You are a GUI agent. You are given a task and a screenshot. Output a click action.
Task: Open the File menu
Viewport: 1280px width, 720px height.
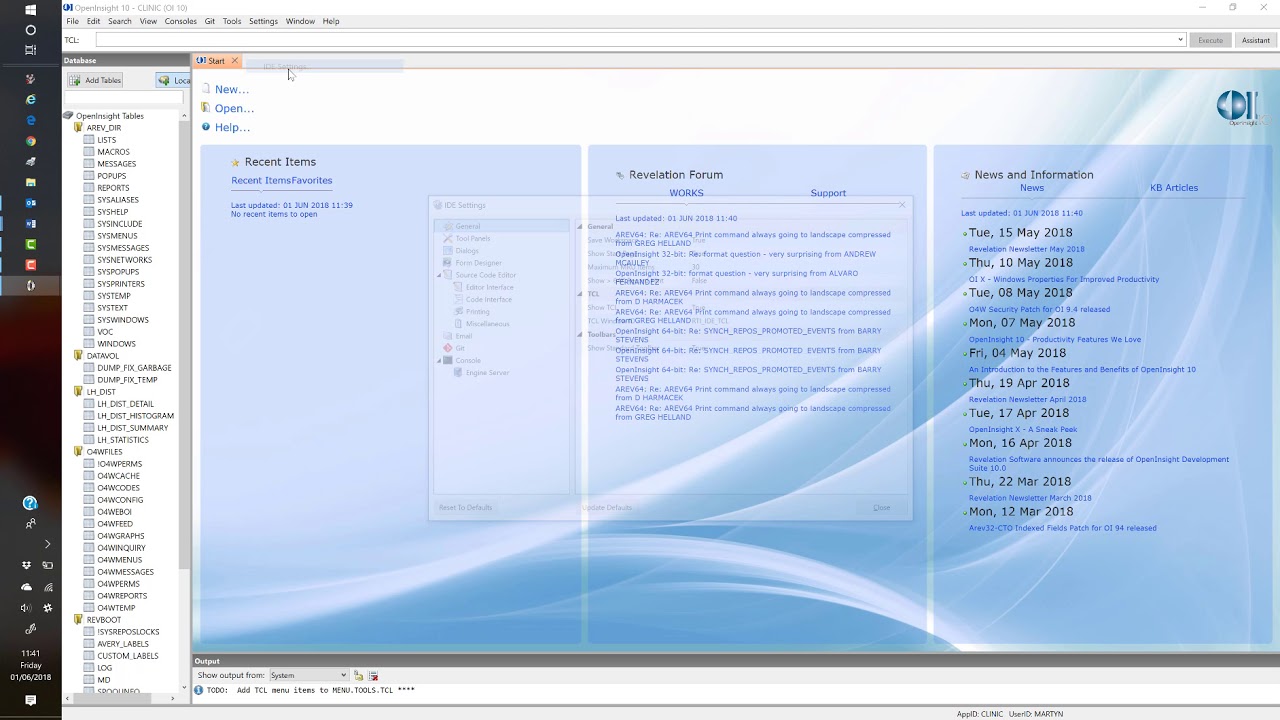click(72, 21)
